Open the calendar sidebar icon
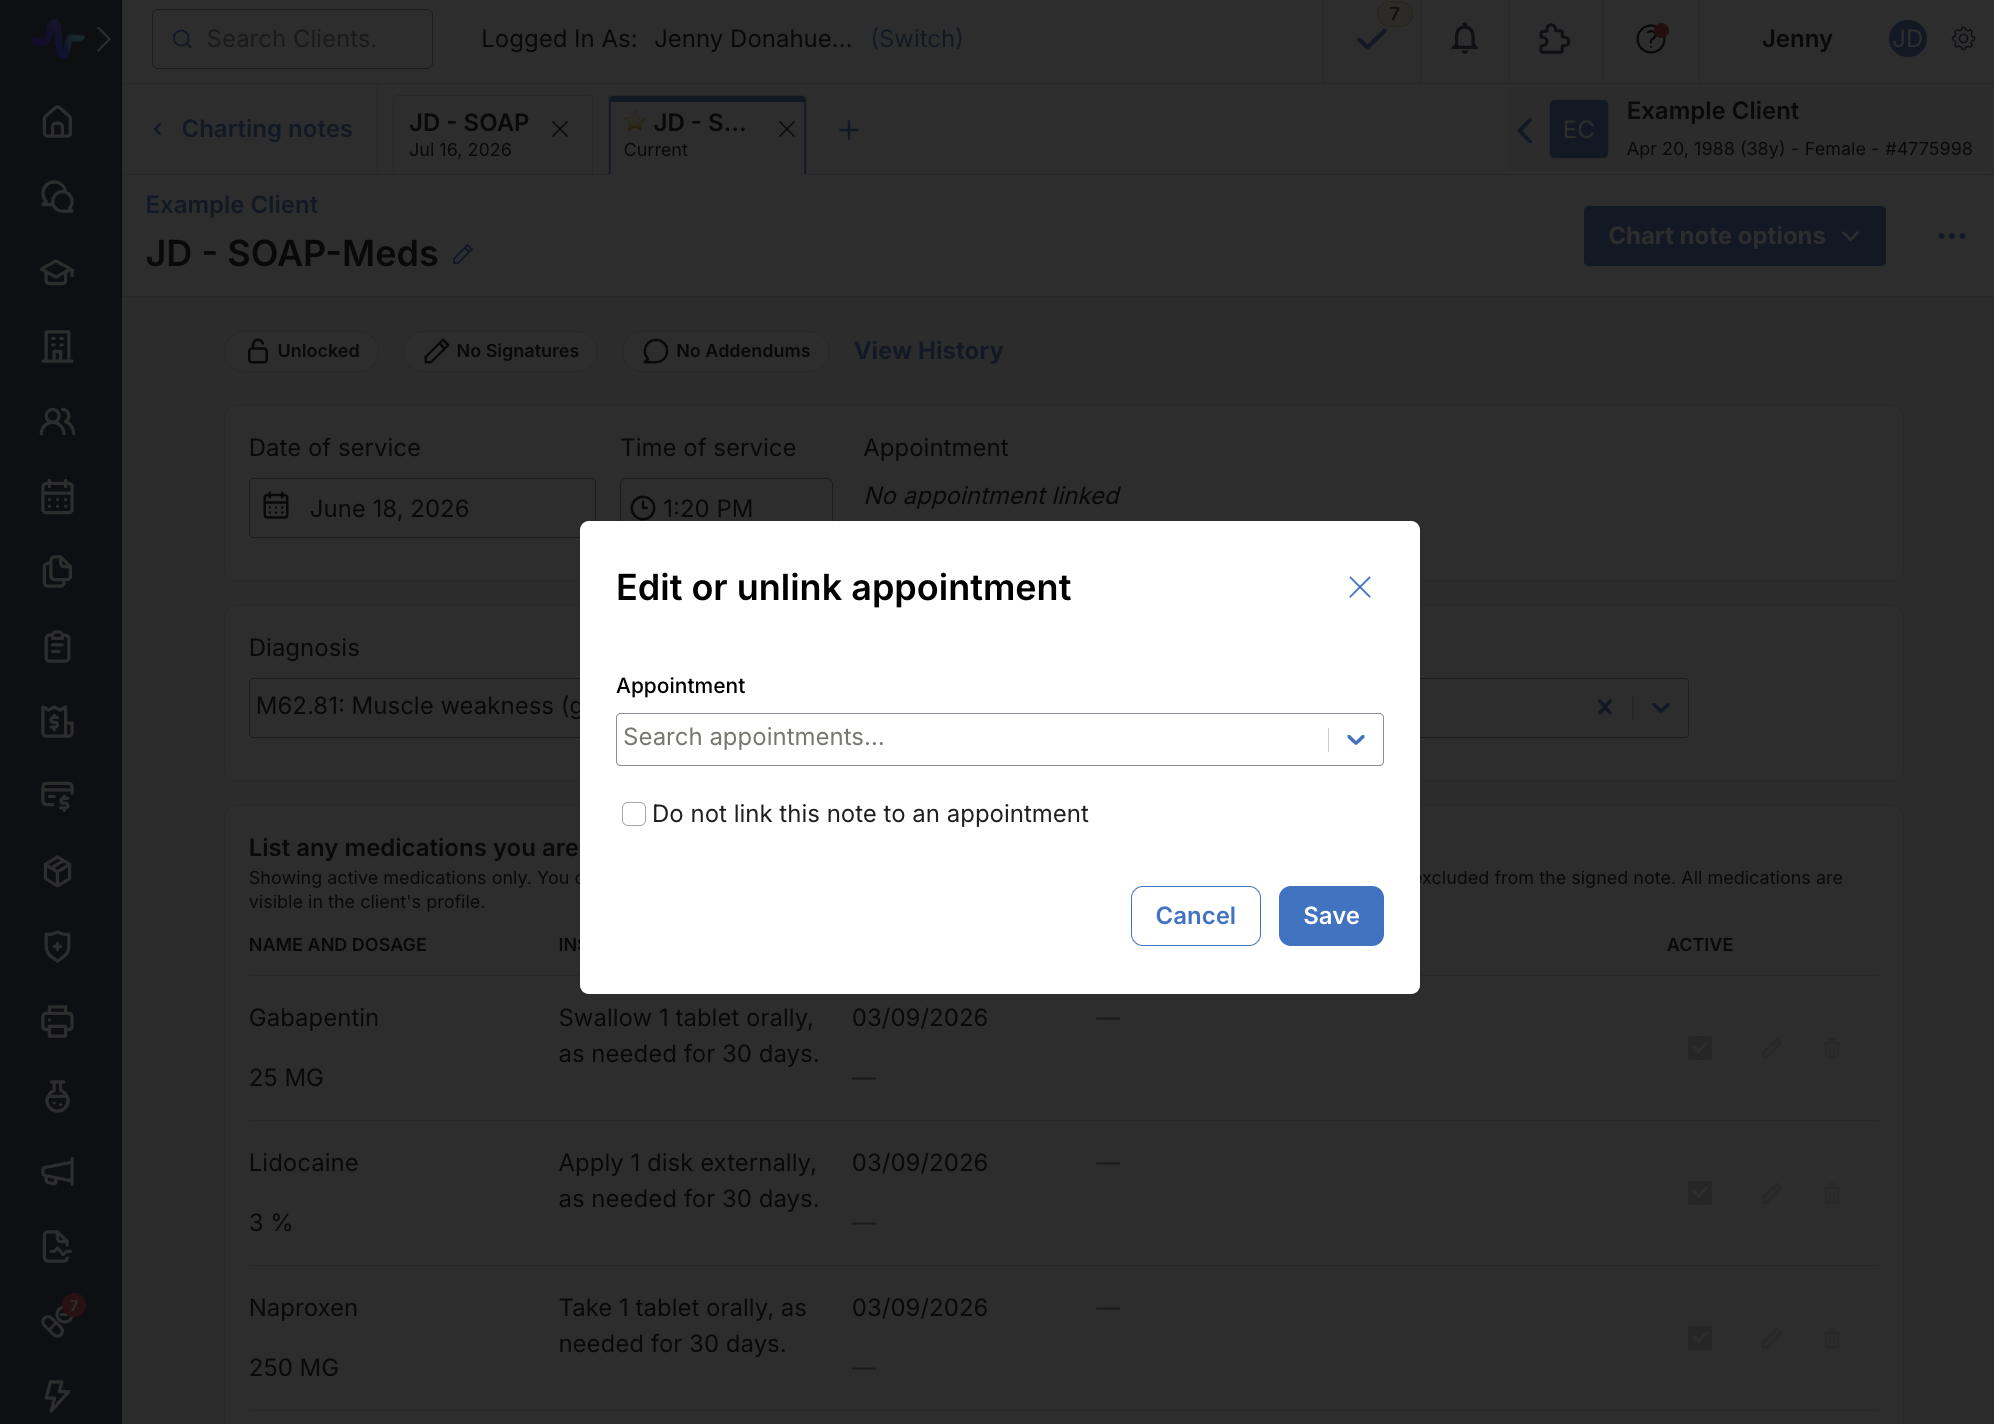The height and width of the screenshot is (1424, 1994). [x=57, y=497]
